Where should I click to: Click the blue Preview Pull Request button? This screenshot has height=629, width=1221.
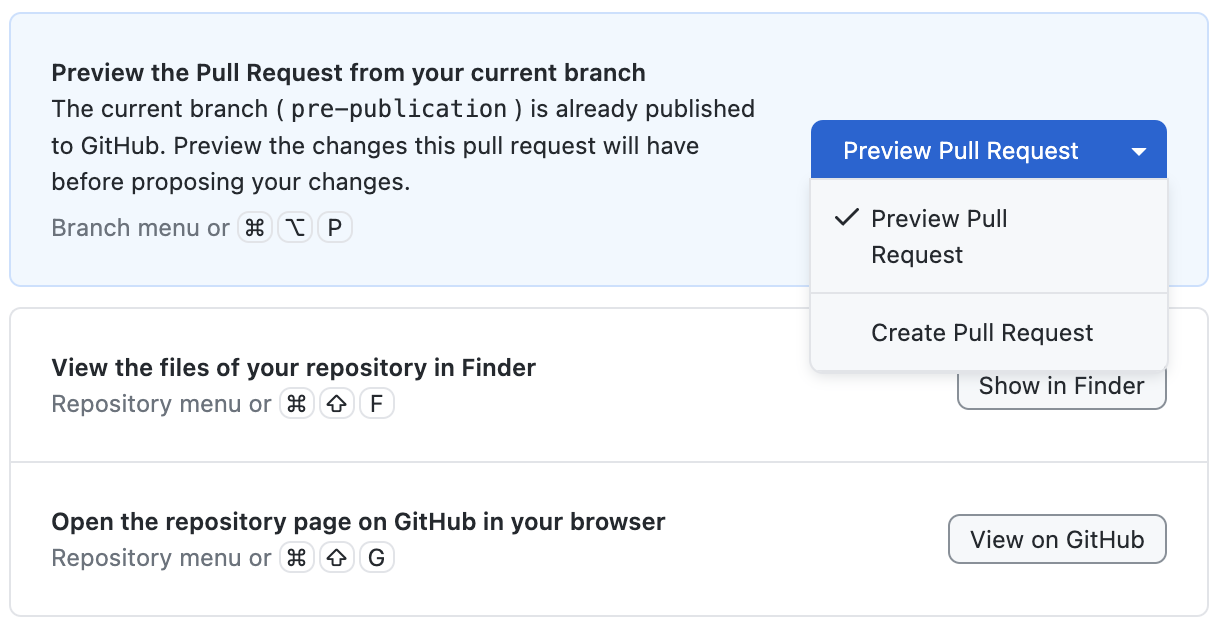[x=961, y=151]
